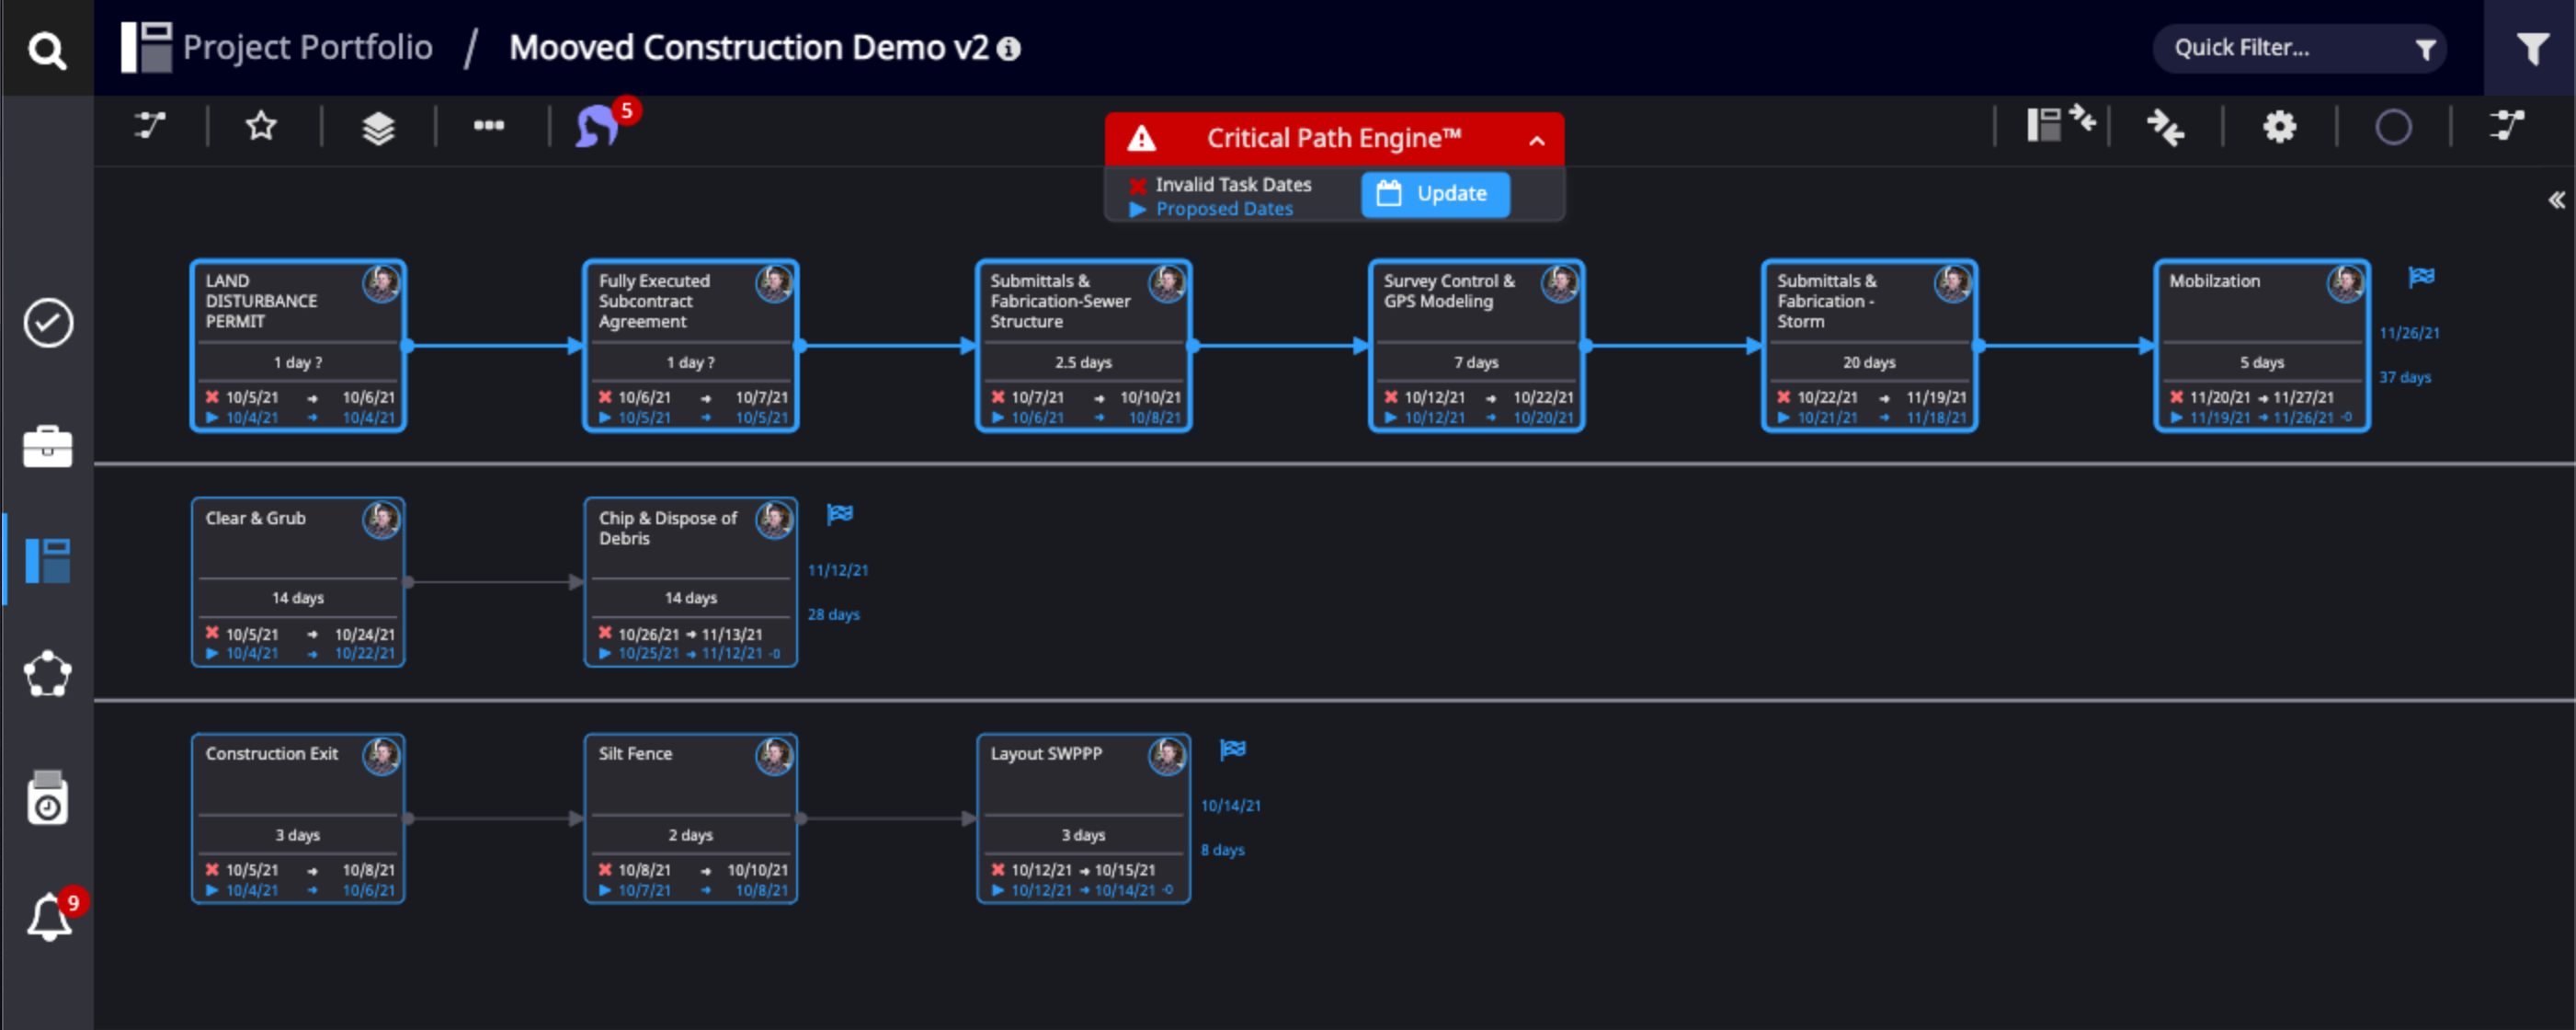Click the Mobilzation task title
2576x1030 pixels.
(2214, 281)
